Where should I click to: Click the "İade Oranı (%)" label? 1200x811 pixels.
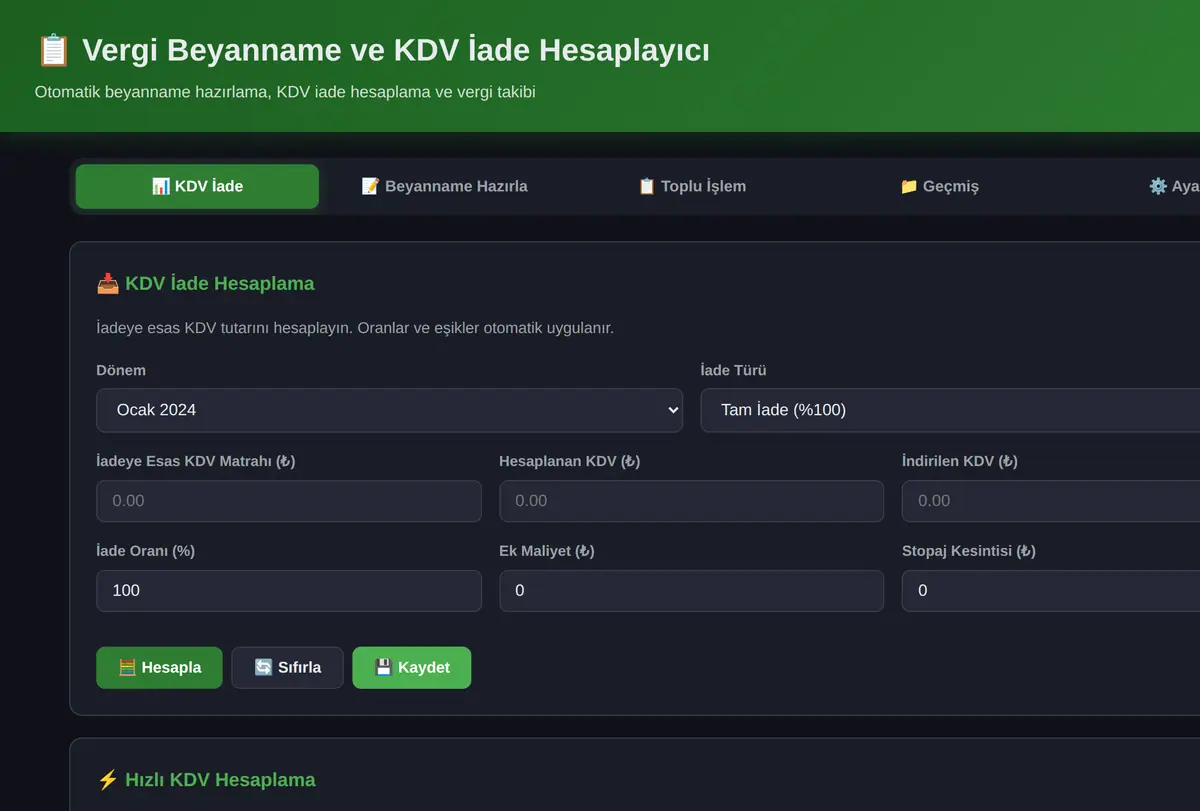pos(145,551)
